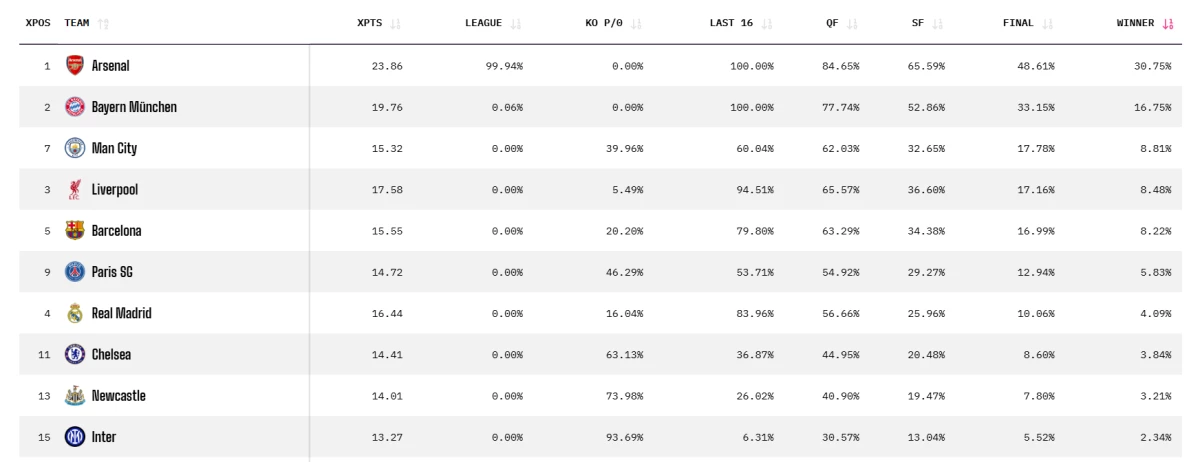Viewport: 1200px width, 462px height.
Task: Click the Arsenal club crest icon
Action: (x=75, y=66)
